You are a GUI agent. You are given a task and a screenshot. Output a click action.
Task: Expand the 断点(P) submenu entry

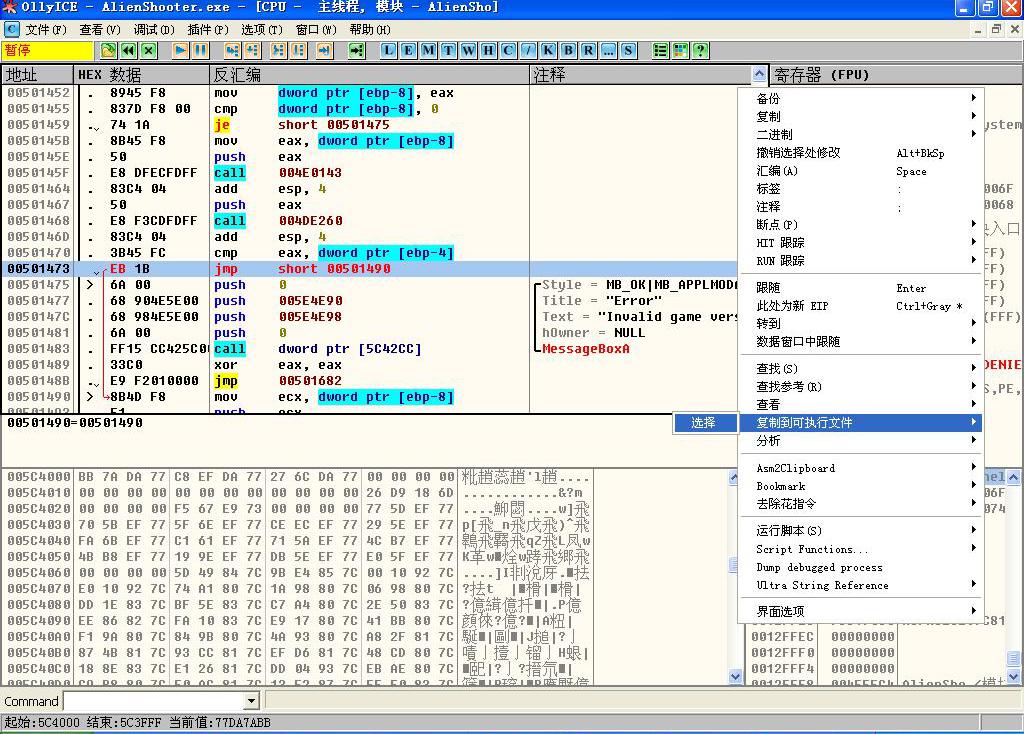(x=860, y=225)
